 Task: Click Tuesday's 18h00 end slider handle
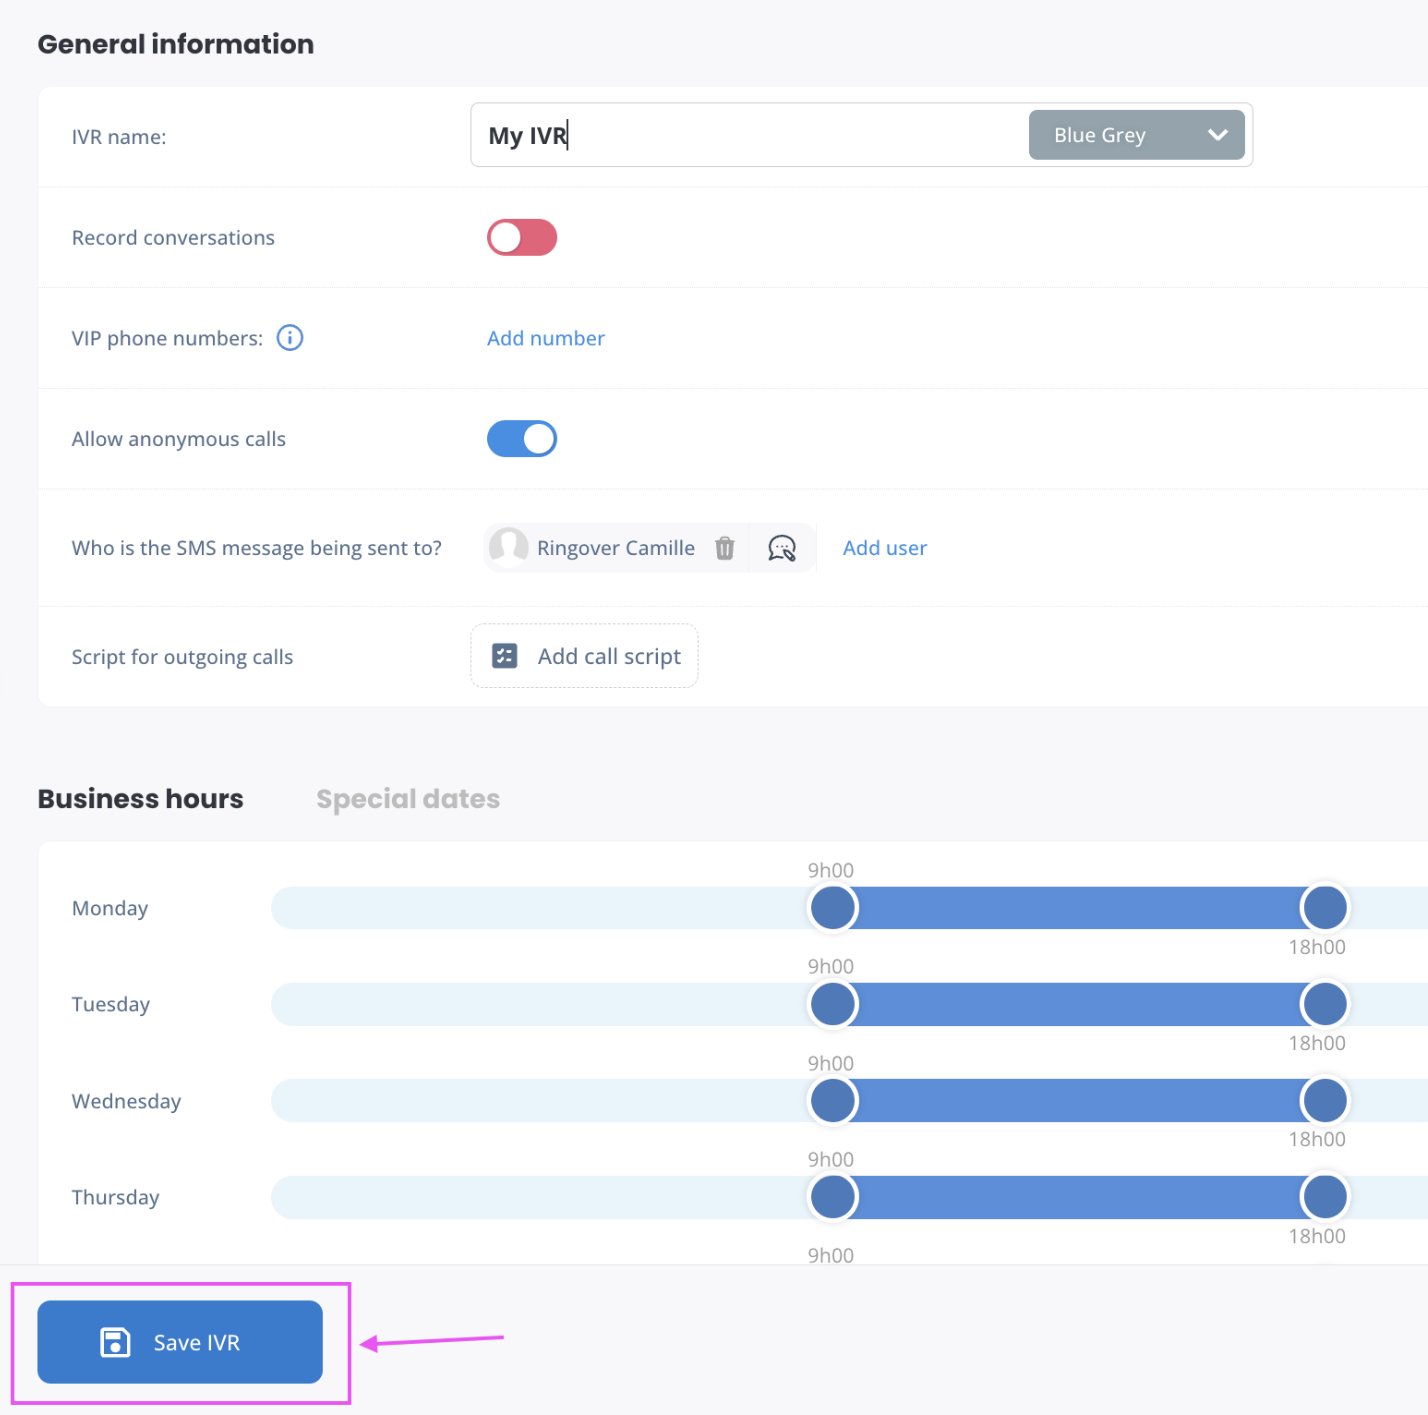(x=1325, y=1004)
